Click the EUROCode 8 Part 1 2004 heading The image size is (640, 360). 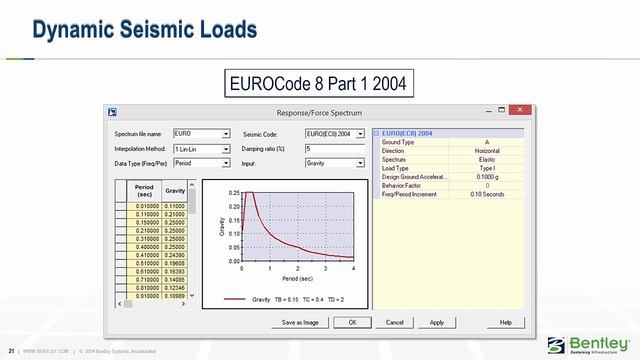(x=318, y=84)
